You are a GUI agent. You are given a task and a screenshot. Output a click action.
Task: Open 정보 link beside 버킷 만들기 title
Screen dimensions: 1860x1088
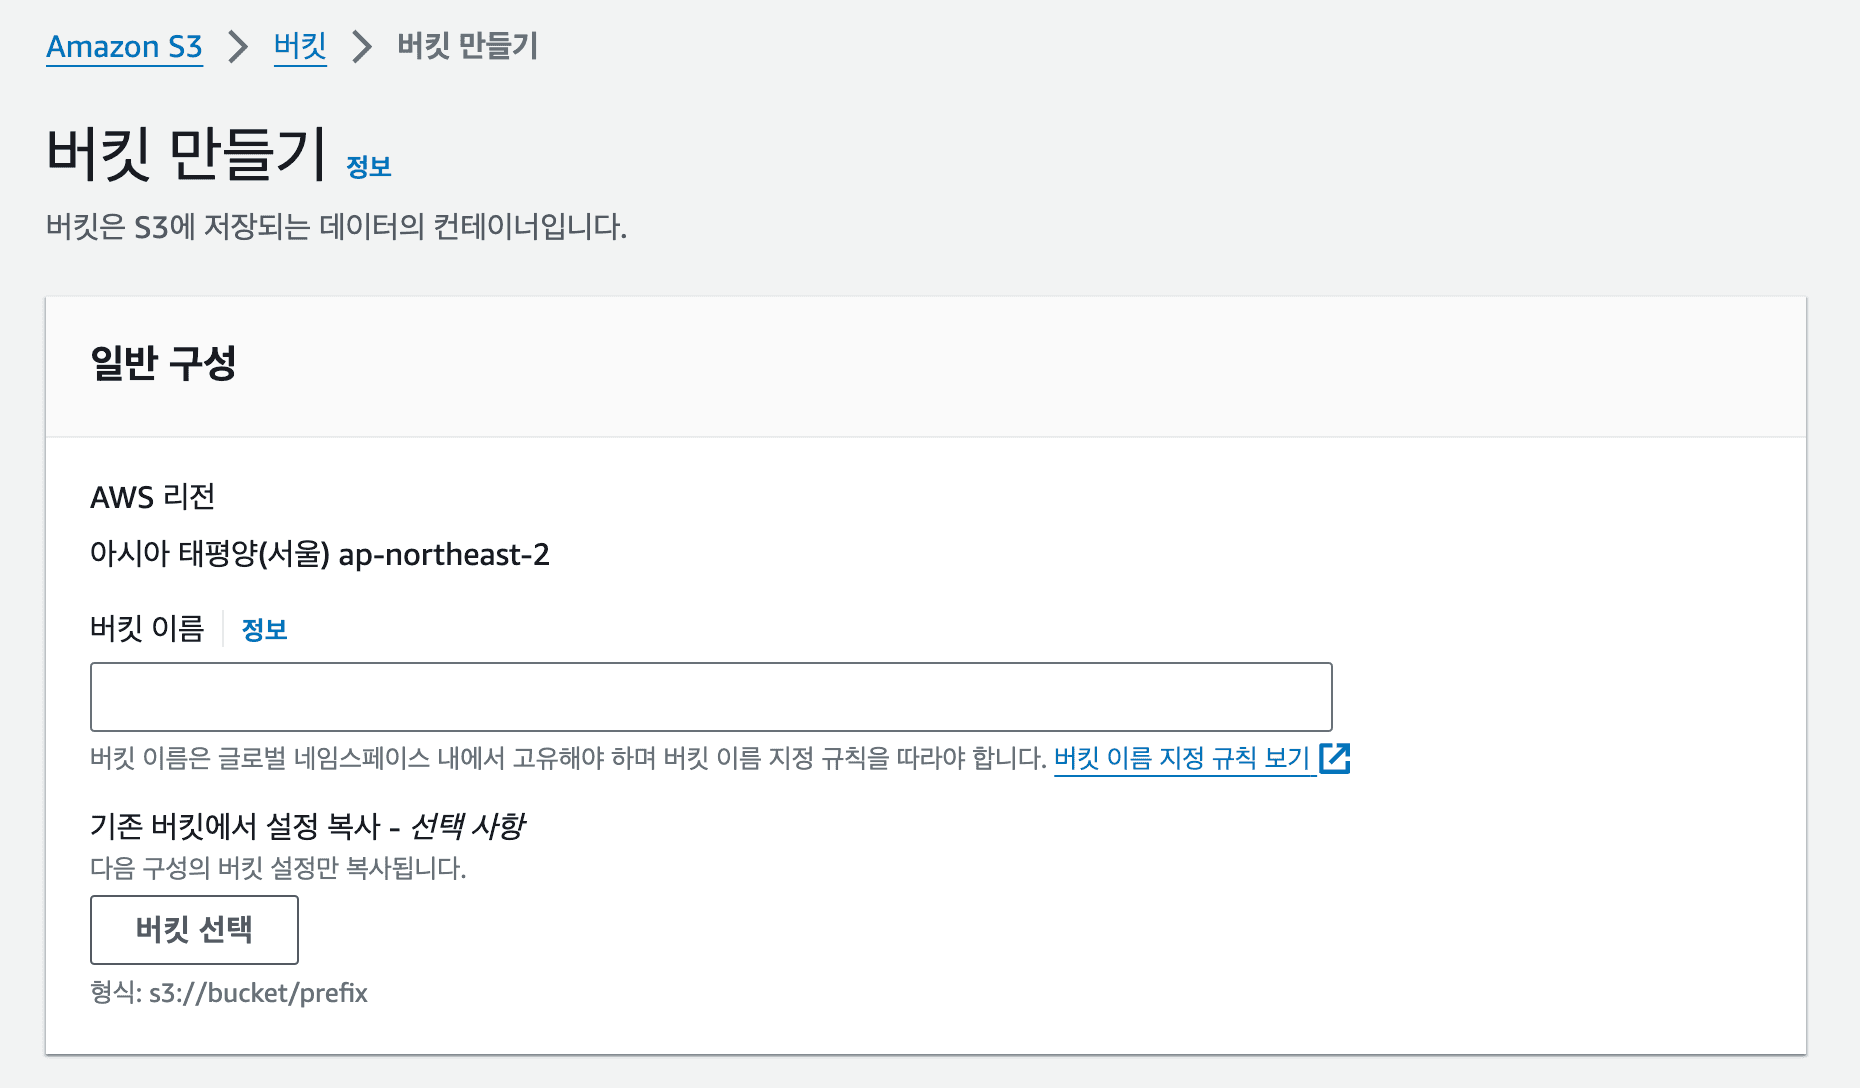point(368,167)
